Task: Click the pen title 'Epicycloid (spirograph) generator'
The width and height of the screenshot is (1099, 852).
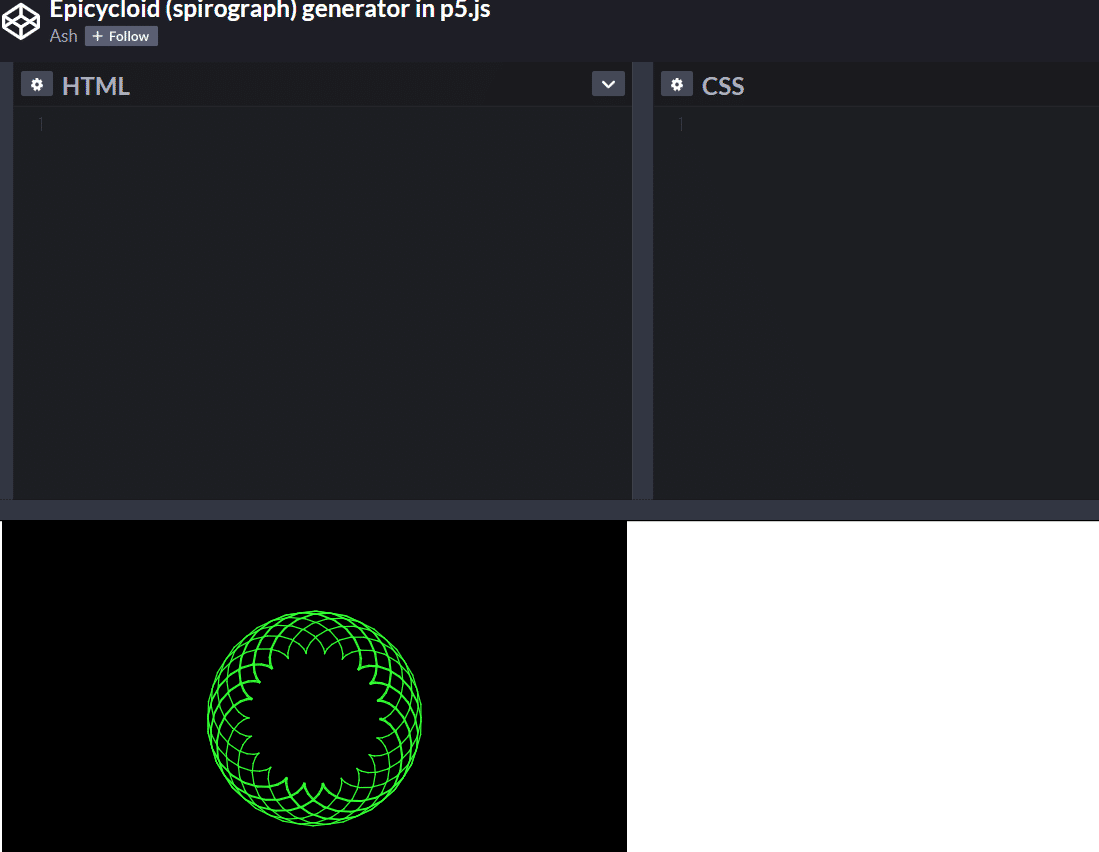Action: pyautogui.click(x=270, y=10)
